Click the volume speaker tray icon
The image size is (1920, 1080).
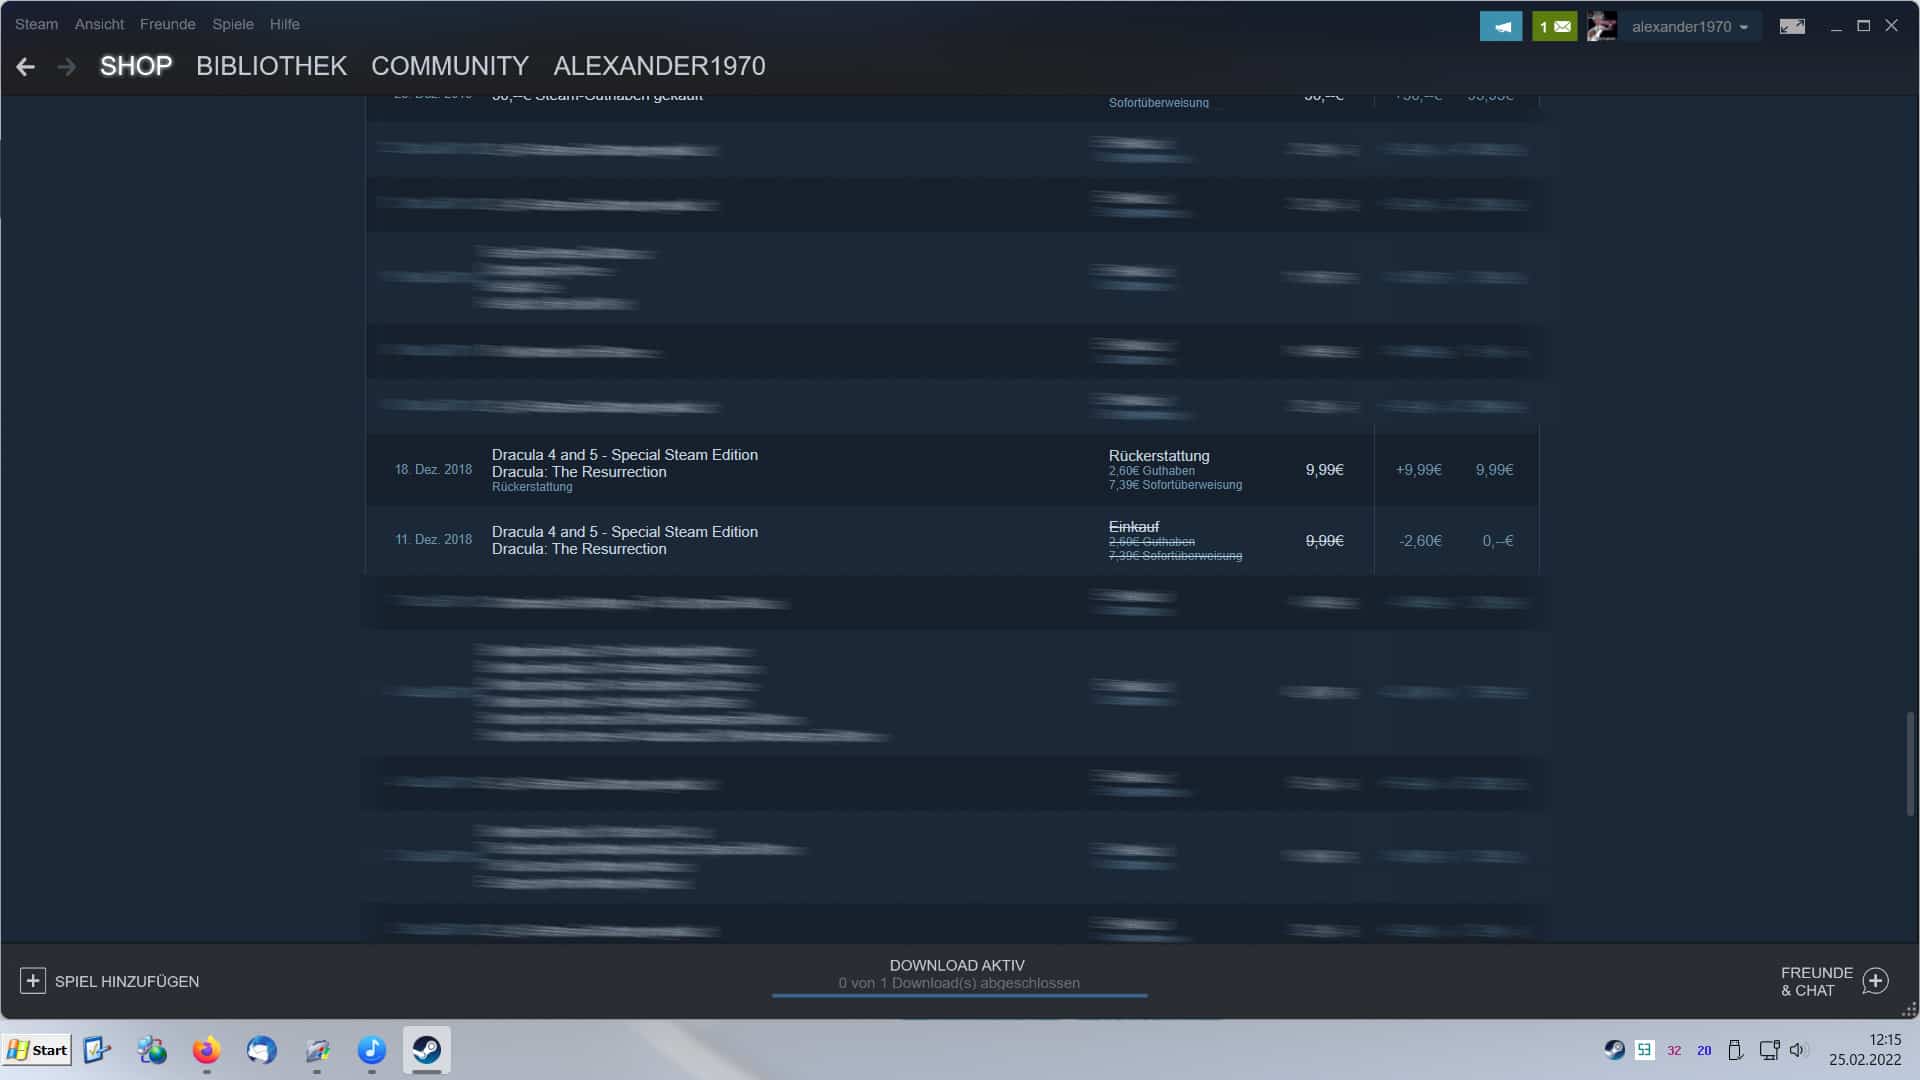(1799, 1050)
